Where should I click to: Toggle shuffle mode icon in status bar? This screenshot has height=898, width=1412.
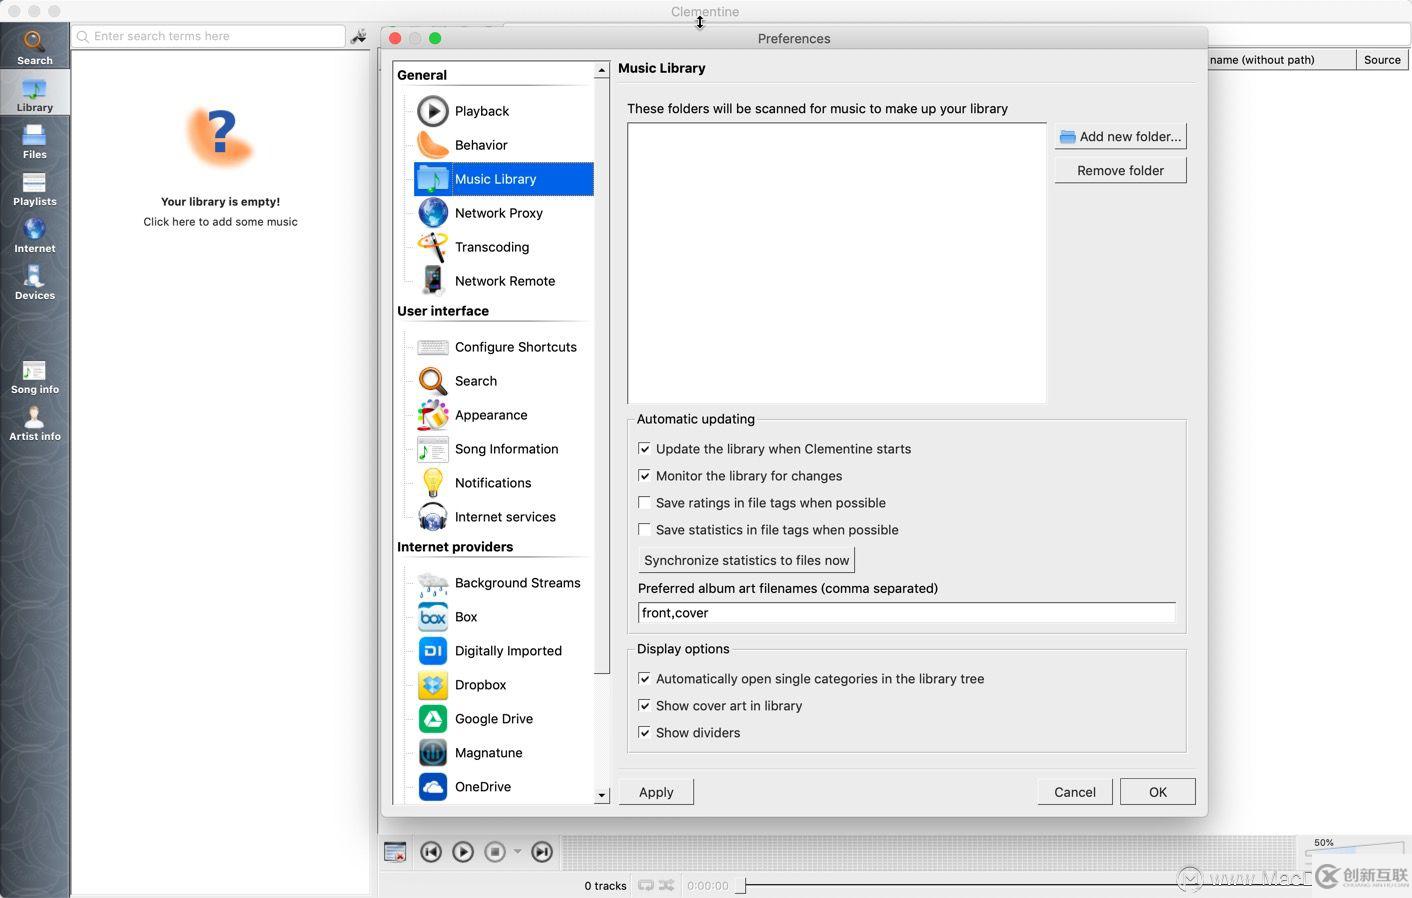pos(667,885)
